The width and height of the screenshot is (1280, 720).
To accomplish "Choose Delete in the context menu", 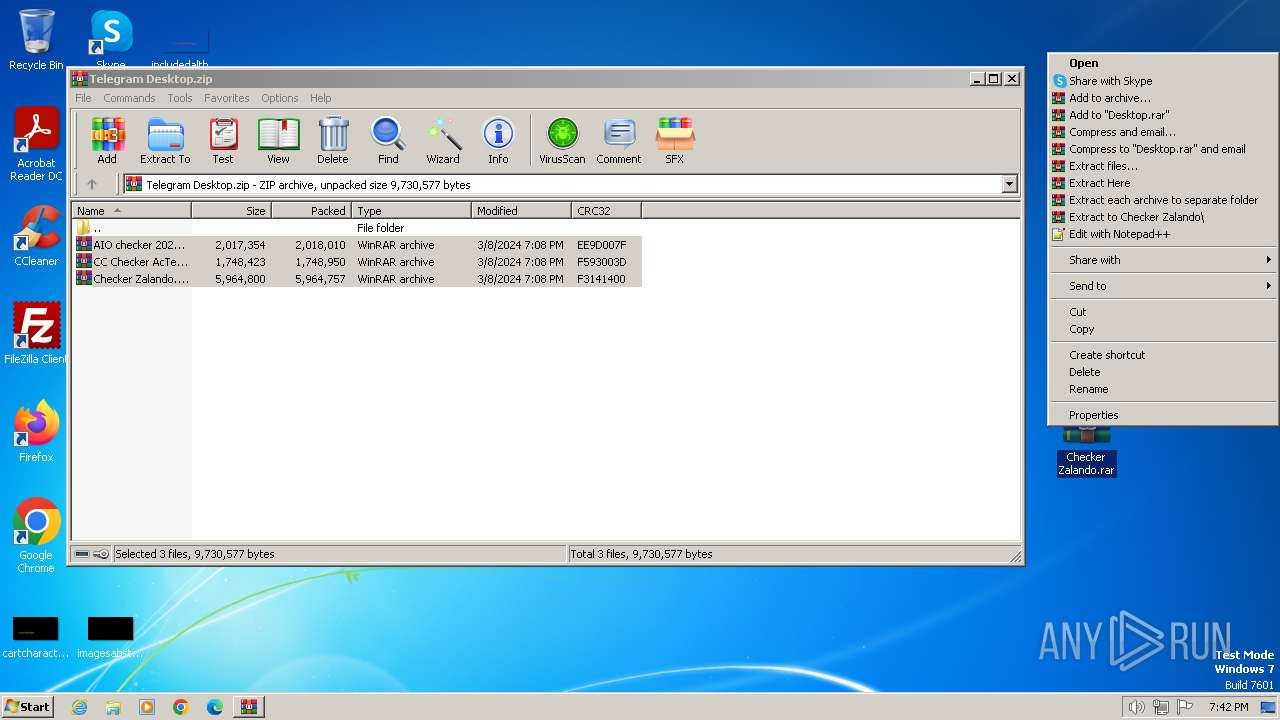I will [x=1162, y=372].
